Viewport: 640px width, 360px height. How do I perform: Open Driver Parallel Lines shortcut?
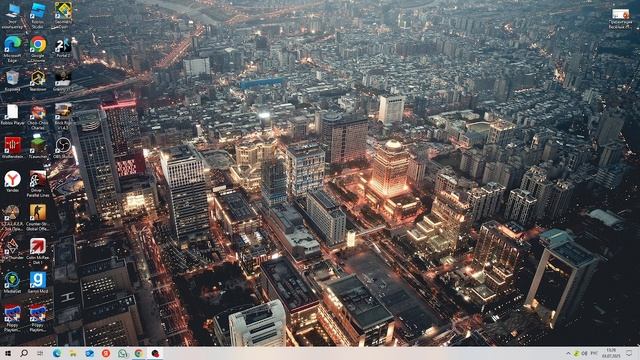click(38, 184)
